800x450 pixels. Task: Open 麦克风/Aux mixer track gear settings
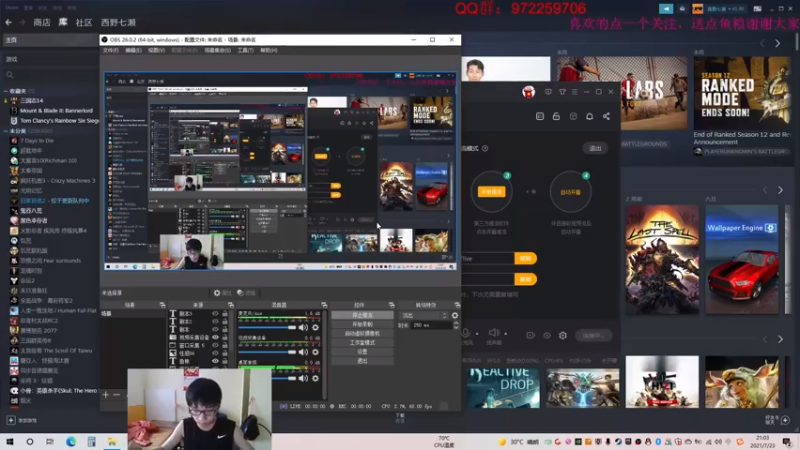click(315, 328)
